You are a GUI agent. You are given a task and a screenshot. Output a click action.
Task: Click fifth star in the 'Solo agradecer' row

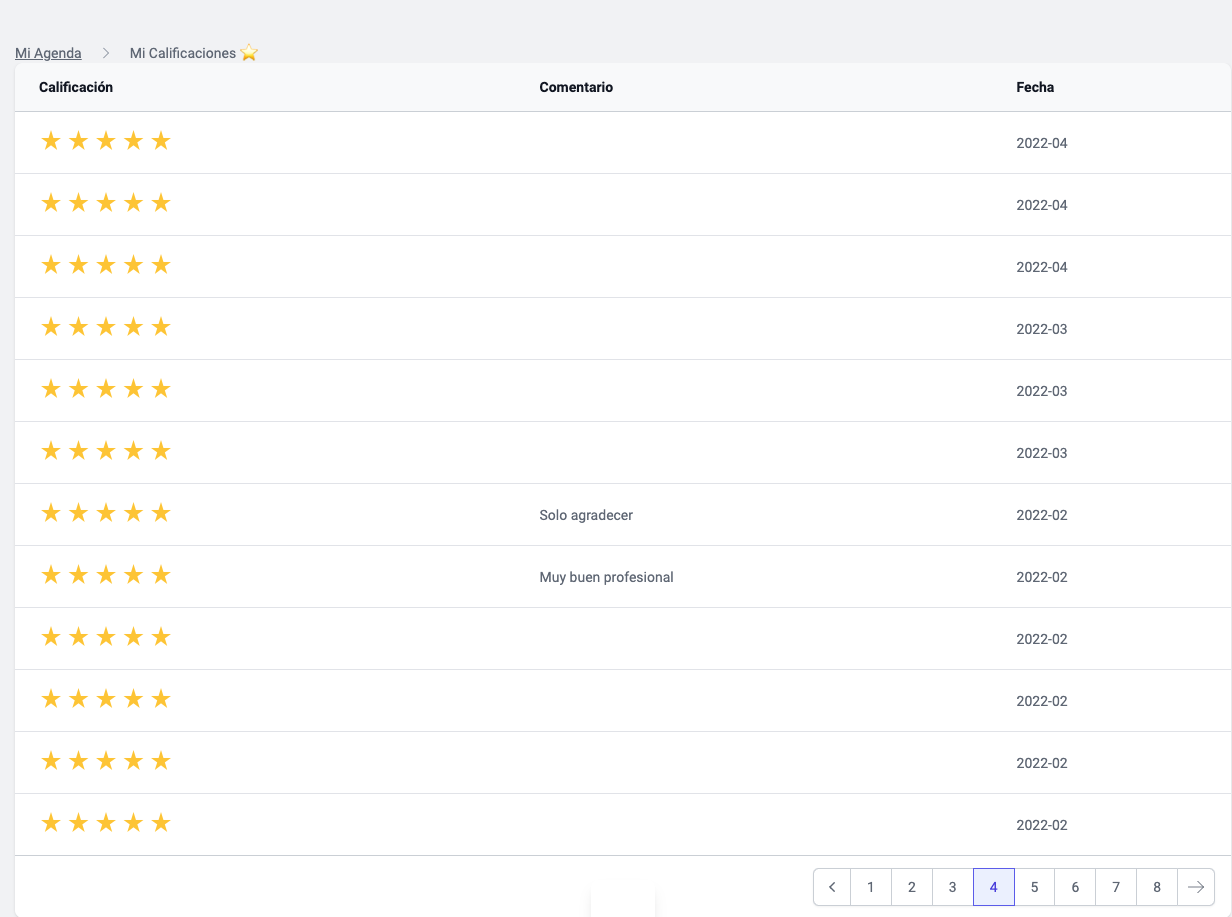click(x=161, y=514)
